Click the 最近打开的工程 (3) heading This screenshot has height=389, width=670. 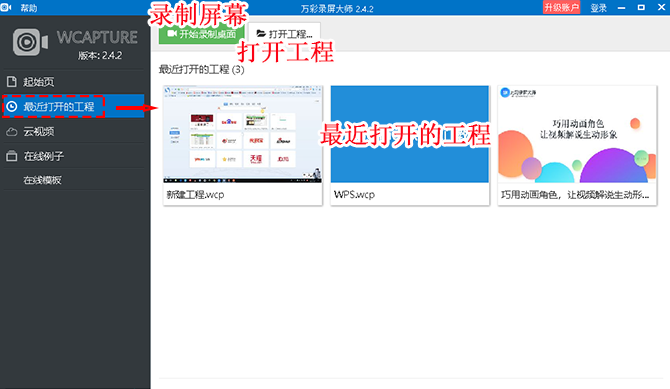(x=202, y=69)
